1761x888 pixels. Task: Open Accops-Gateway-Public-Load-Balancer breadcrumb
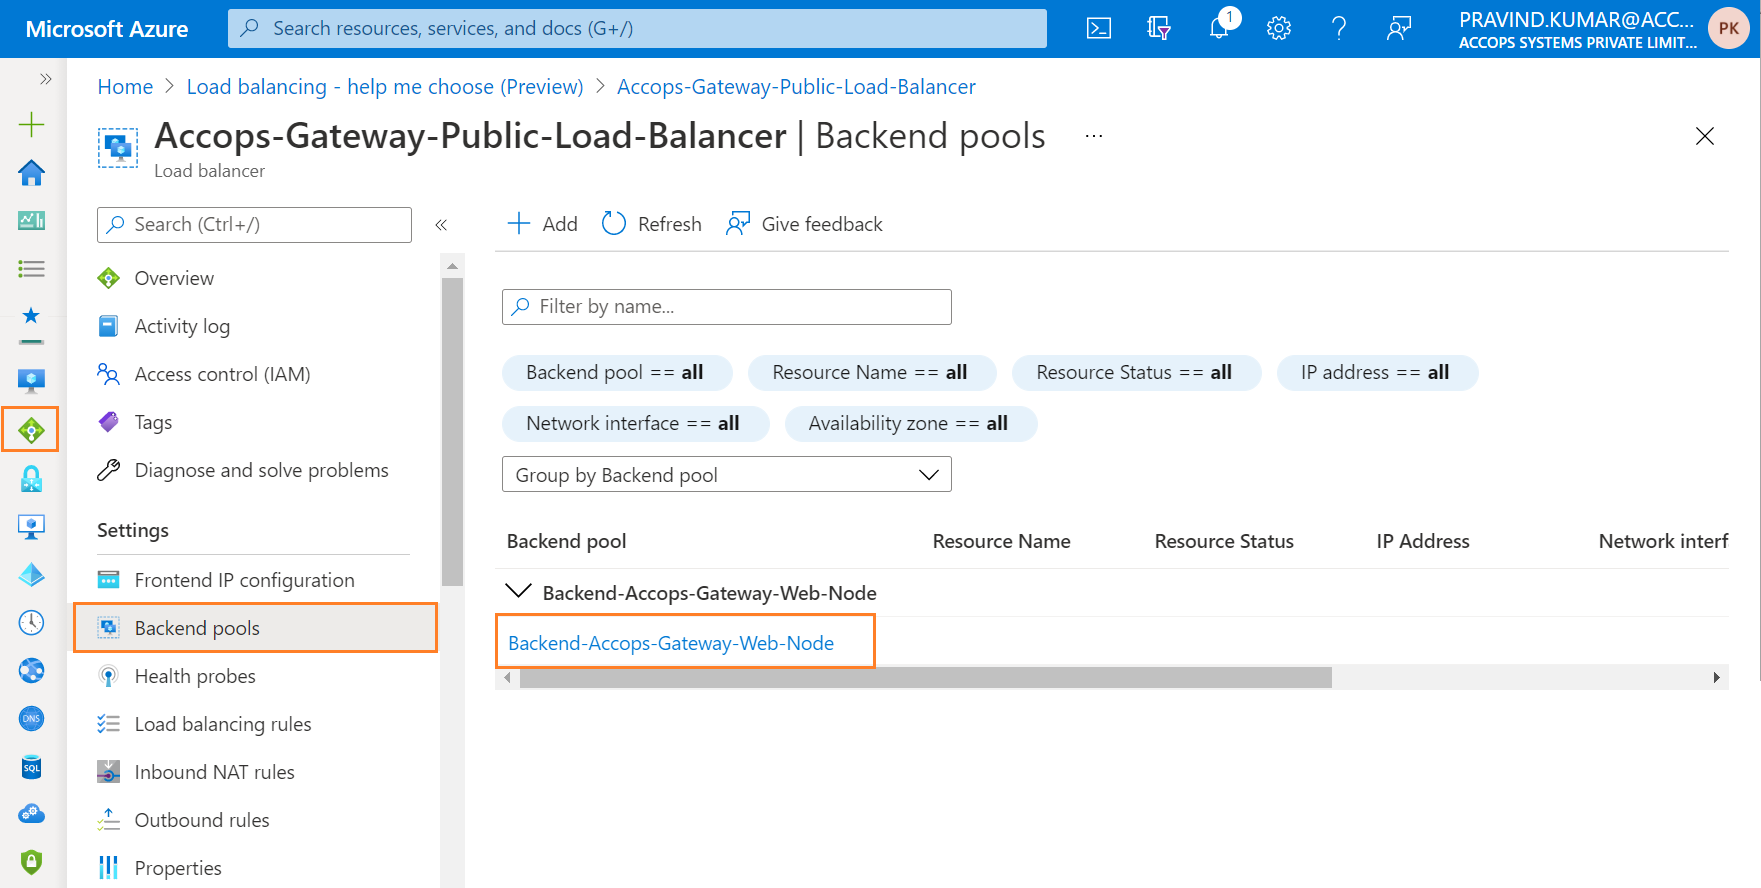click(796, 87)
